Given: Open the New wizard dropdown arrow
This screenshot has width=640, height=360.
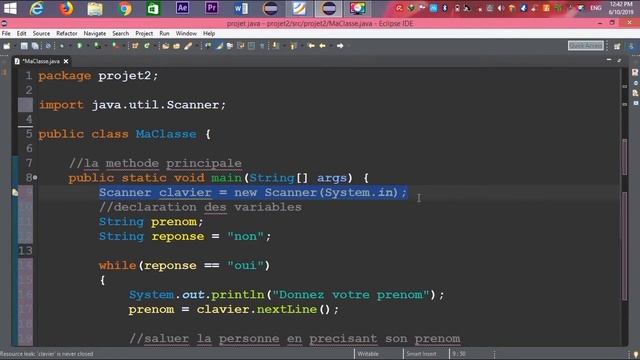Looking at the screenshot, I should point(15,46).
